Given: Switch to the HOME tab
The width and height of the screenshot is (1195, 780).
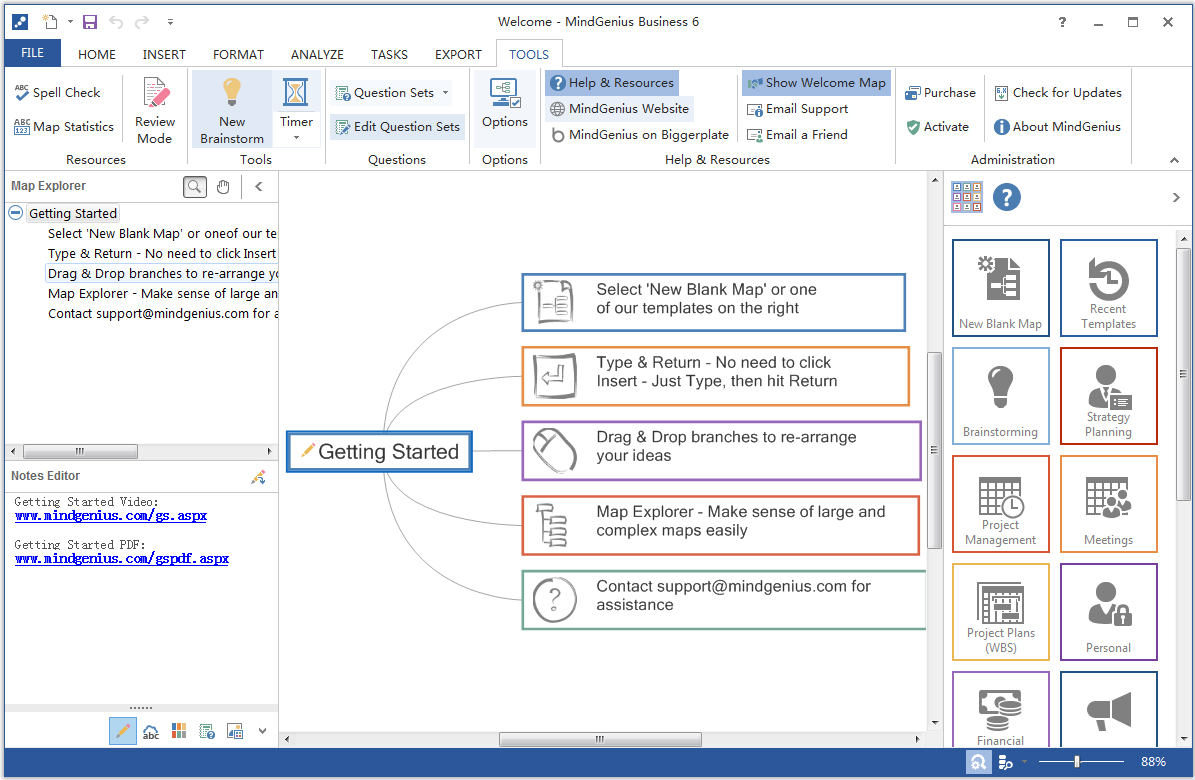Looking at the screenshot, I should tap(97, 54).
